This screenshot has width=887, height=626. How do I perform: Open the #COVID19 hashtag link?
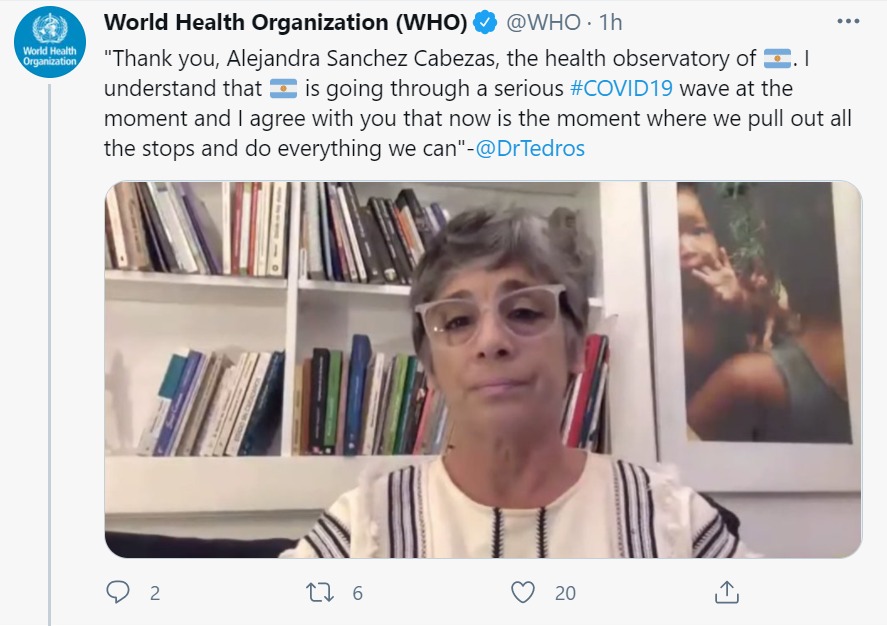coord(621,88)
